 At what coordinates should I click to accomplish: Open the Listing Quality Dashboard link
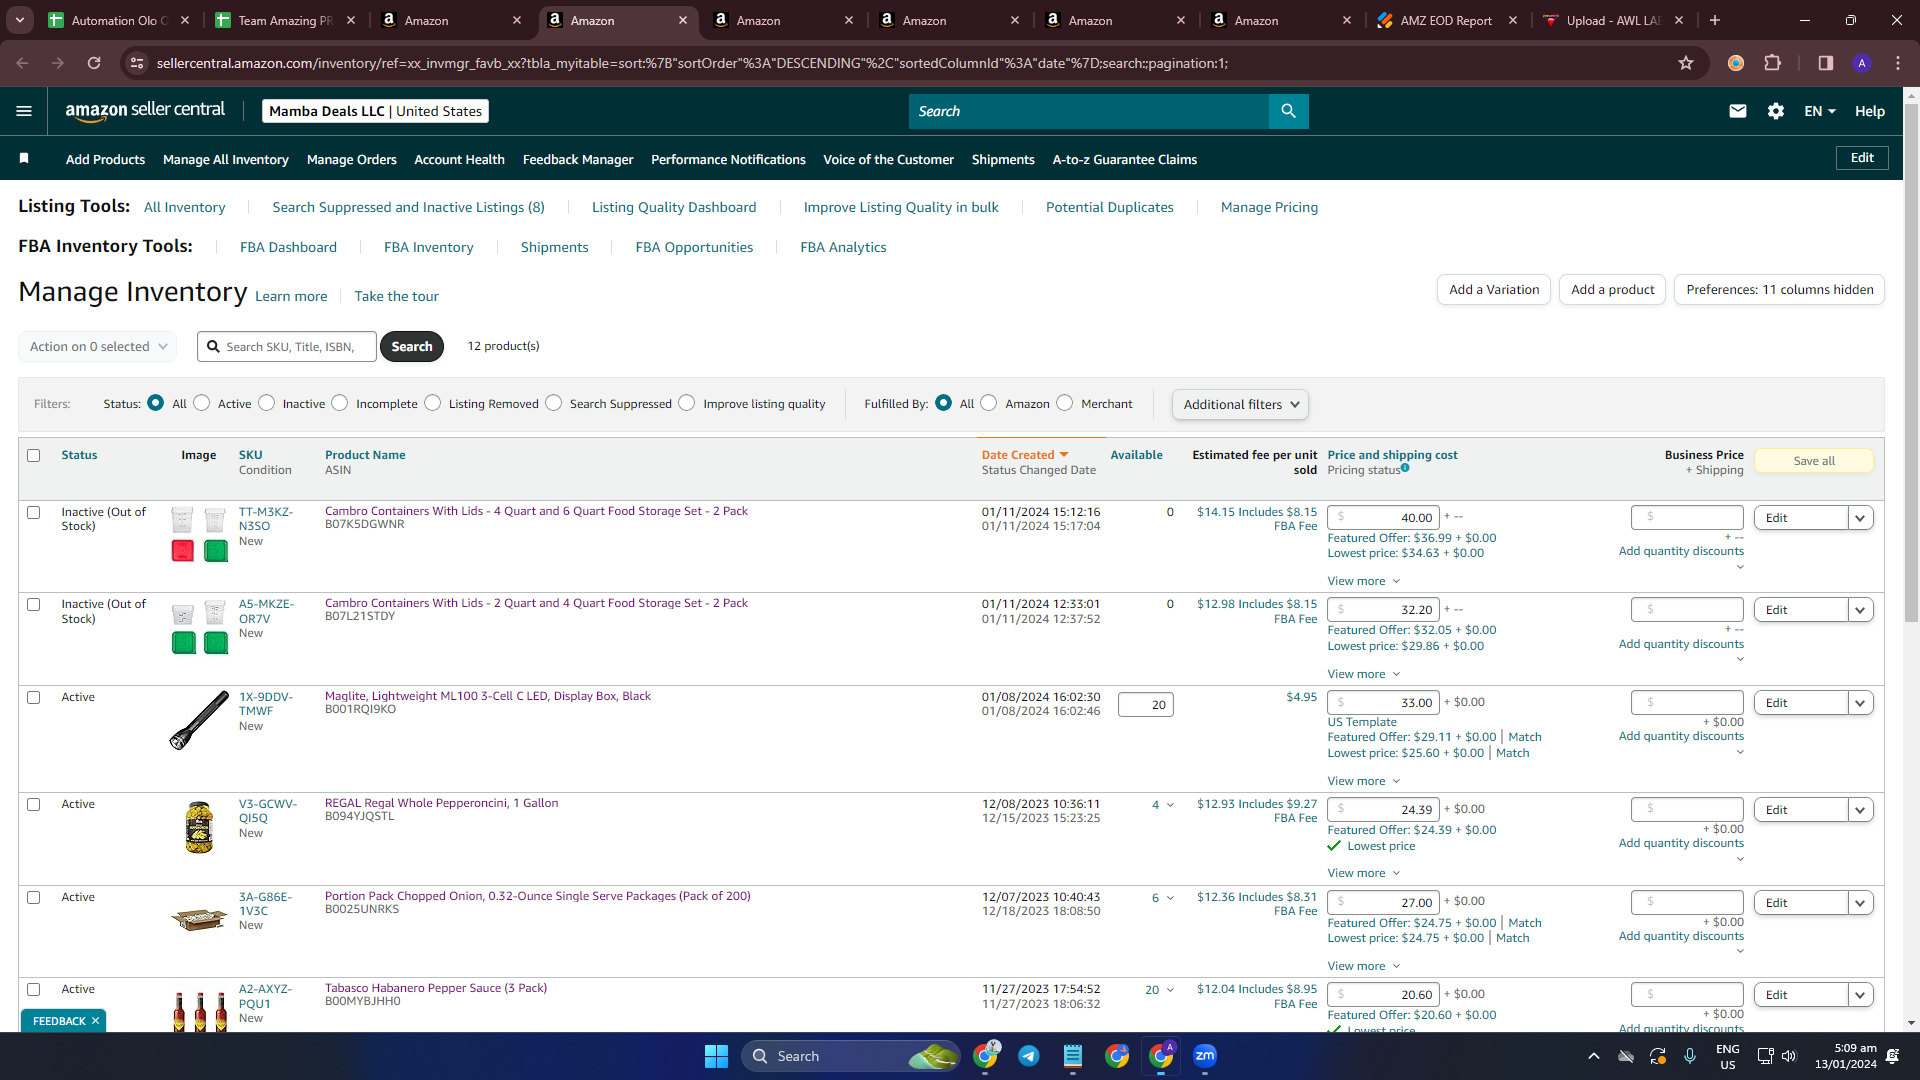point(674,207)
